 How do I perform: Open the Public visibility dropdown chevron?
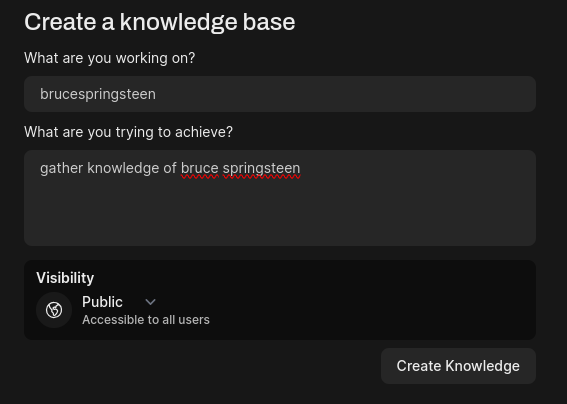click(150, 302)
